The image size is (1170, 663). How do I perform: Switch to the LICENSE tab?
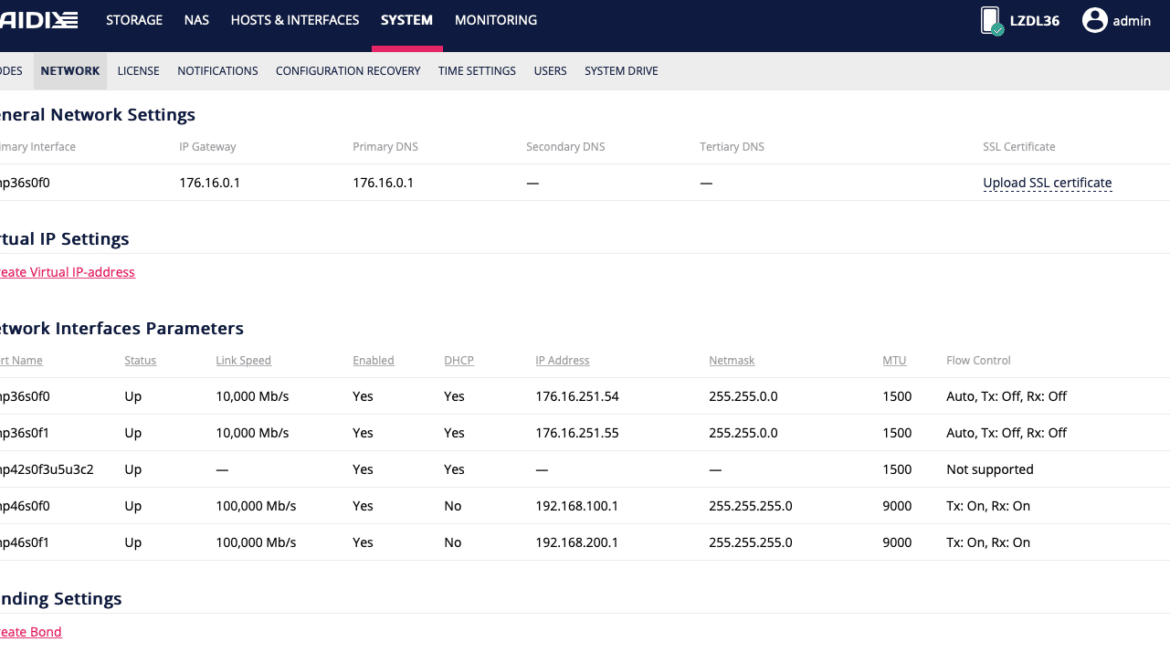tap(138, 71)
